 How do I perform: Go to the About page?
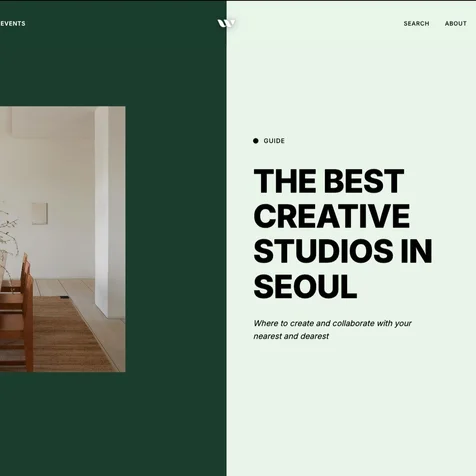point(455,24)
